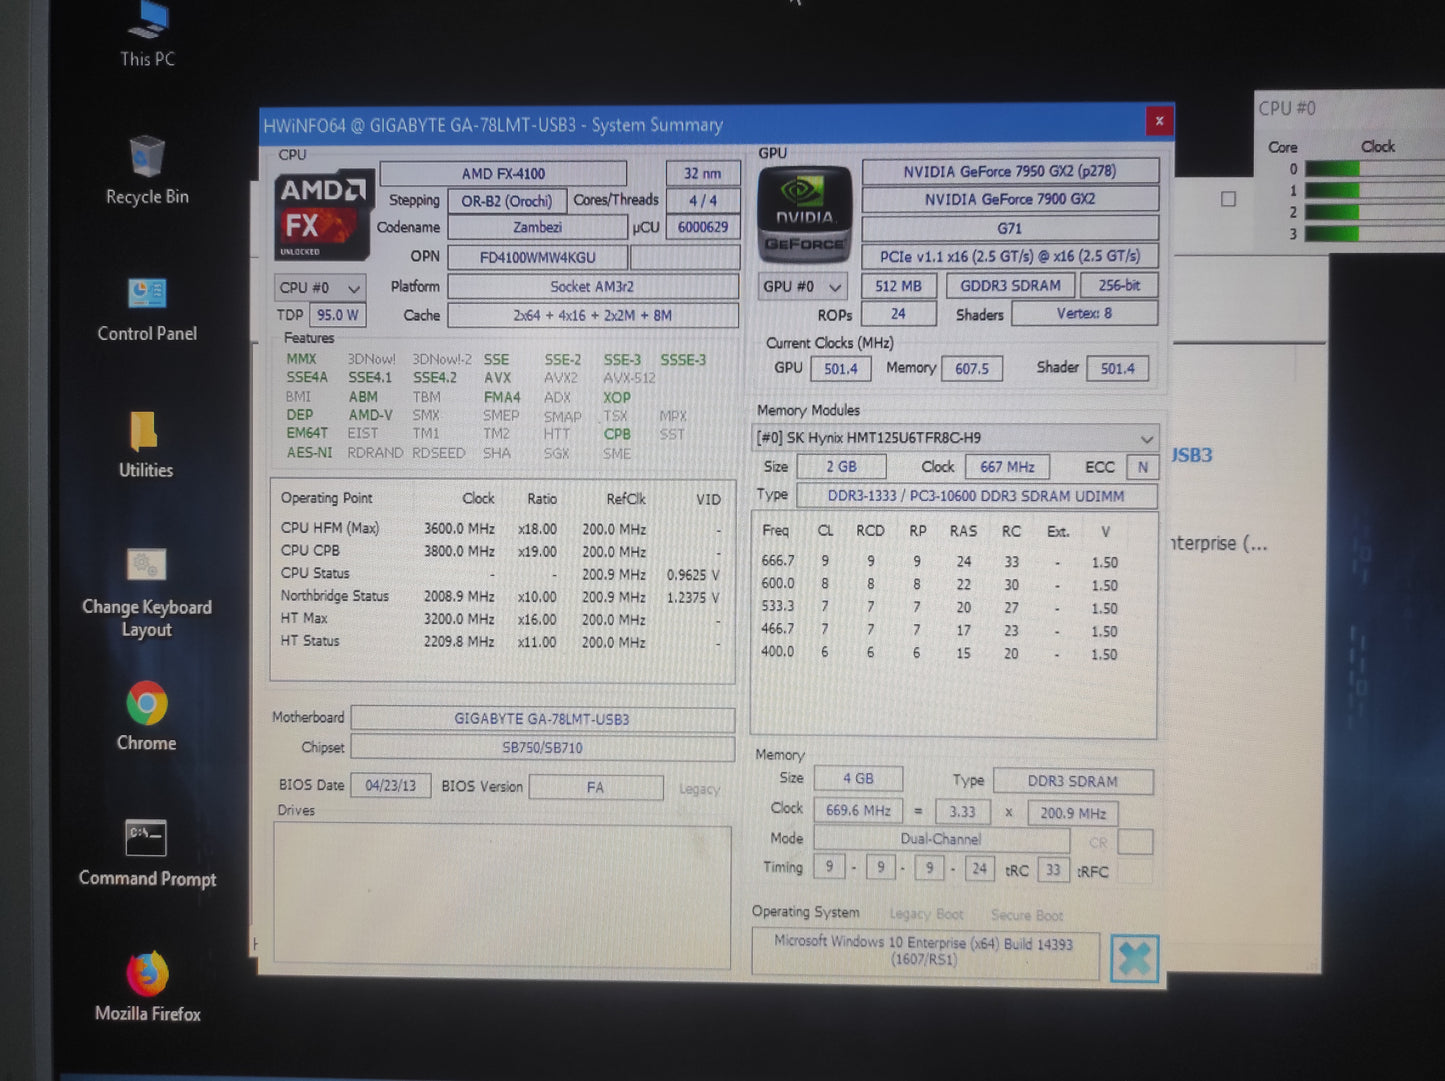The image size is (1445, 1081).
Task: Click the AMD FX-4100 name field
Action: (503, 172)
